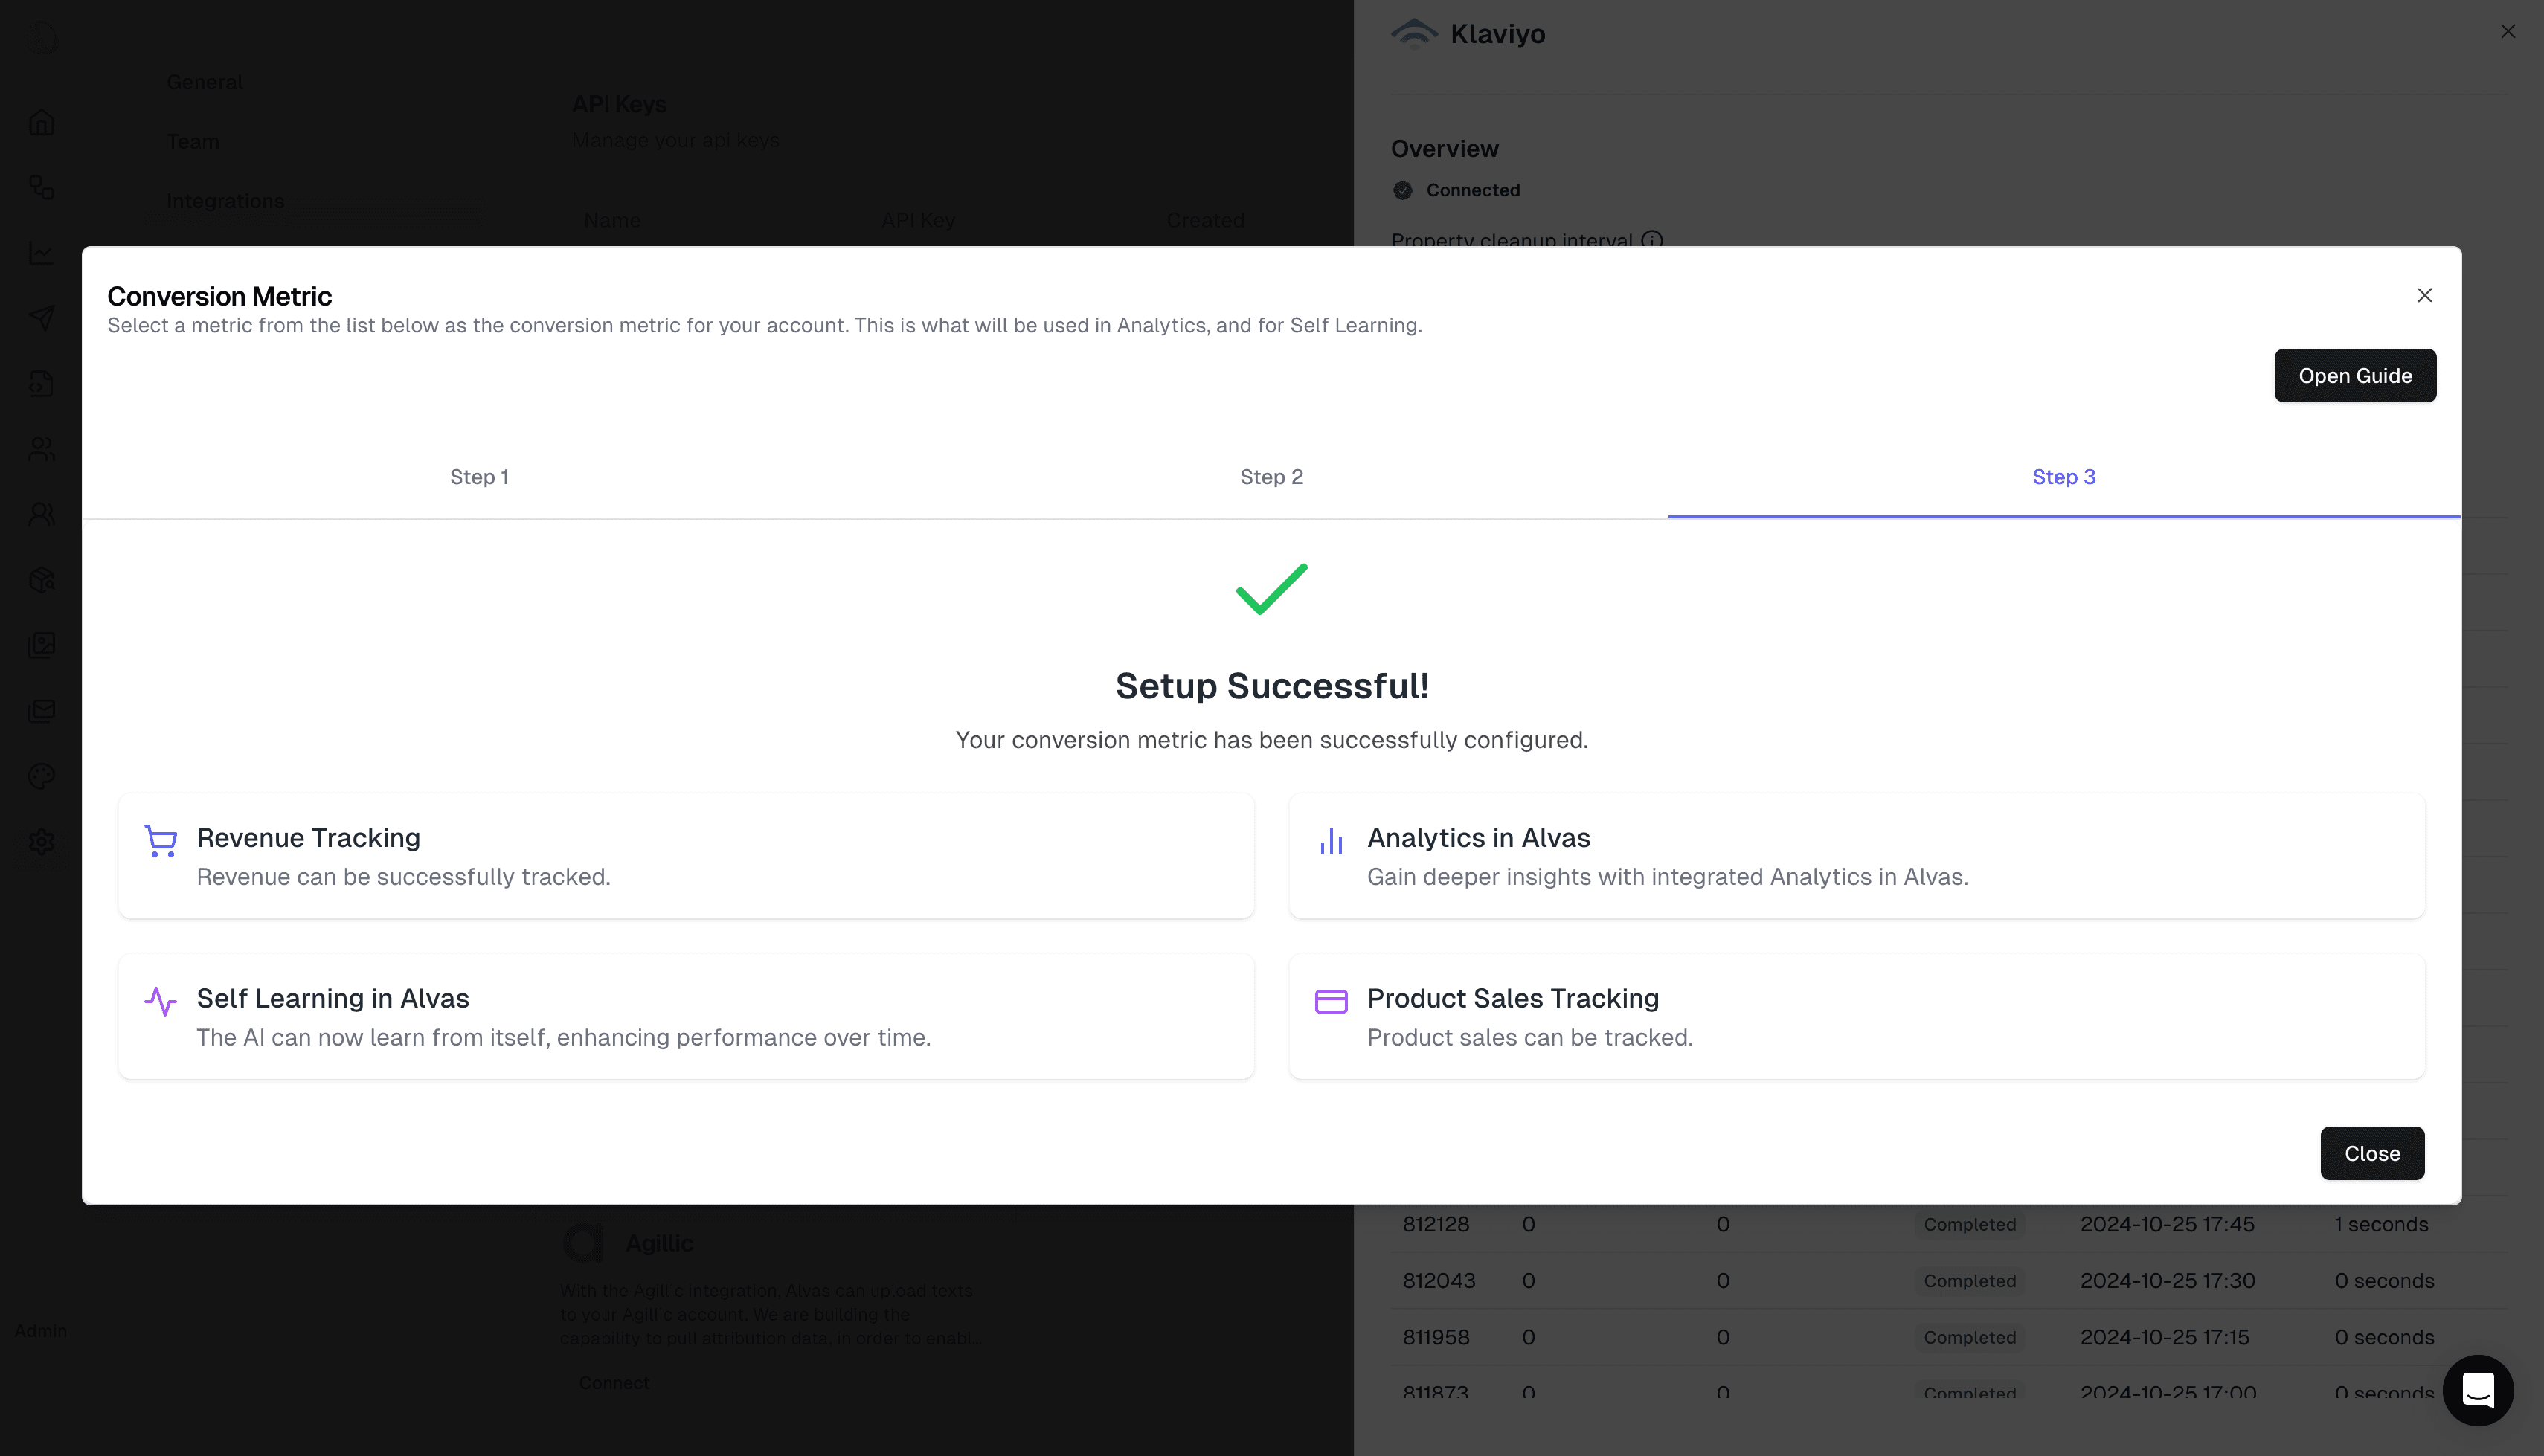Click the app logo at top-left
The height and width of the screenshot is (1456, 2544).
coord(41,38)
